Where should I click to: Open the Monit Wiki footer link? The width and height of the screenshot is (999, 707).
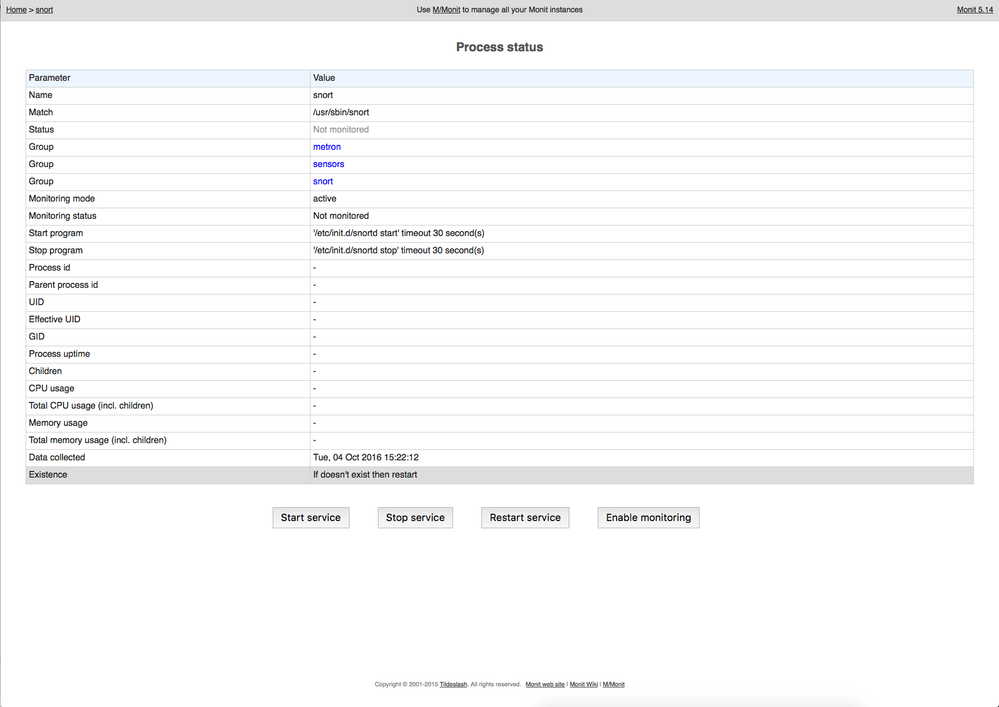coord(583,684)
